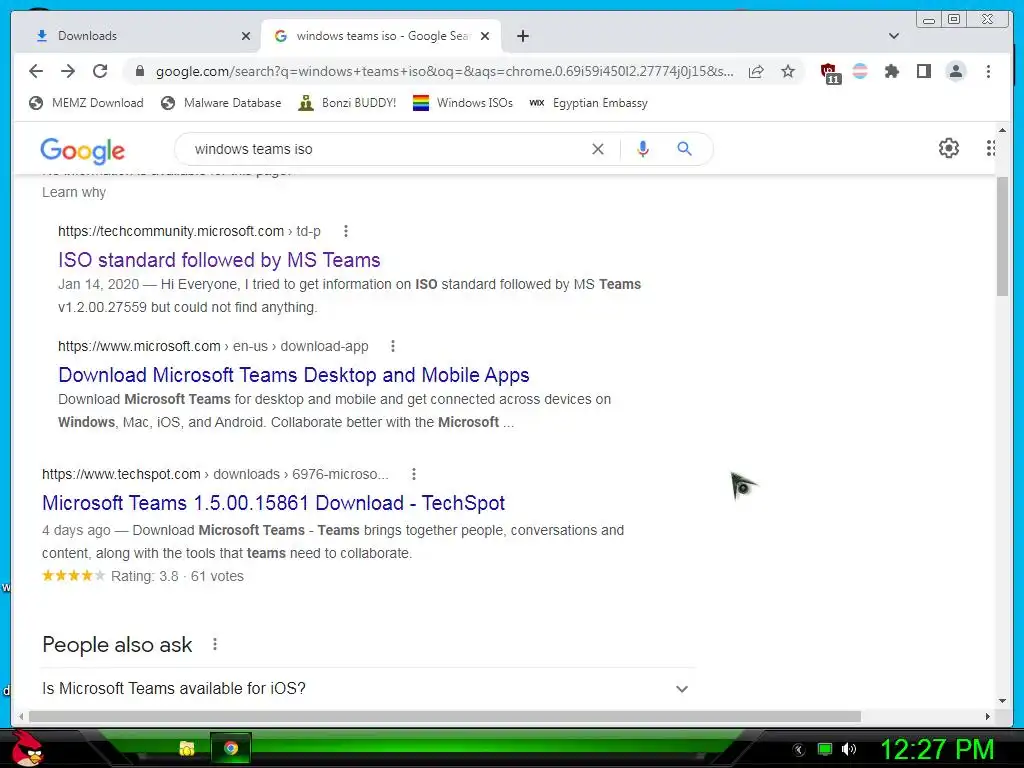1024x768 pixels.
Task: Click the scroll right arrow
Action: tap(987, 716)
